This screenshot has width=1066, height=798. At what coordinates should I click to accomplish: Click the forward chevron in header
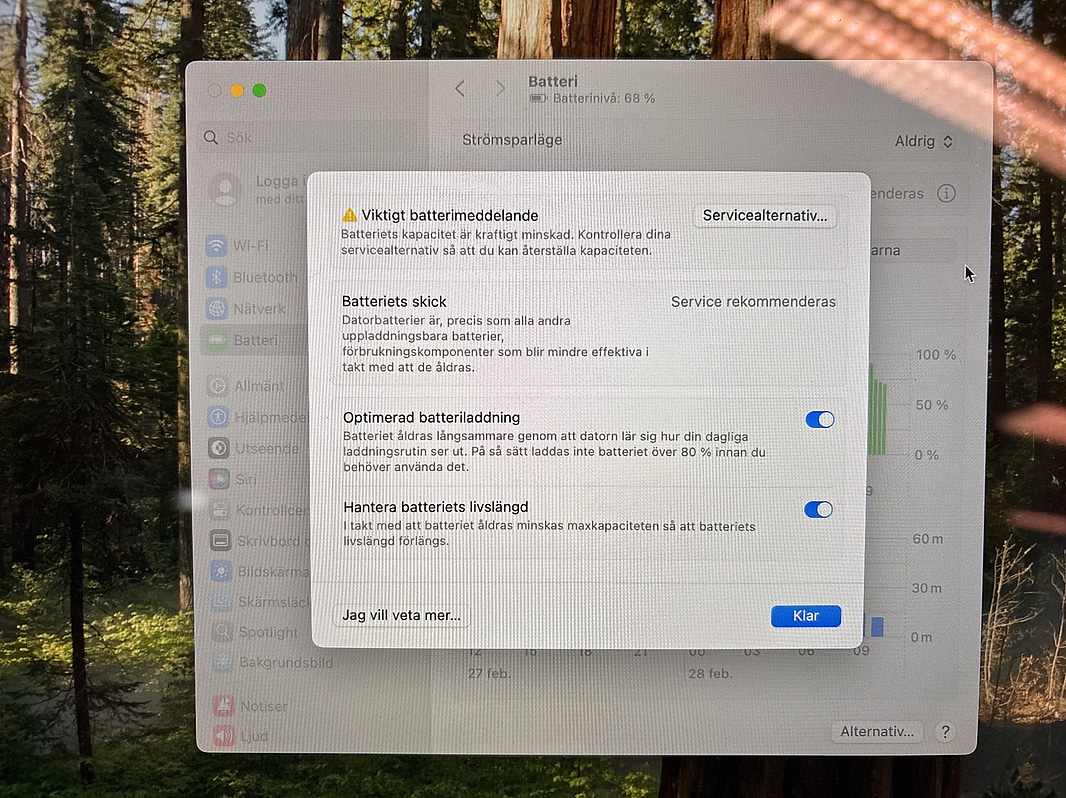click(500, 89)
